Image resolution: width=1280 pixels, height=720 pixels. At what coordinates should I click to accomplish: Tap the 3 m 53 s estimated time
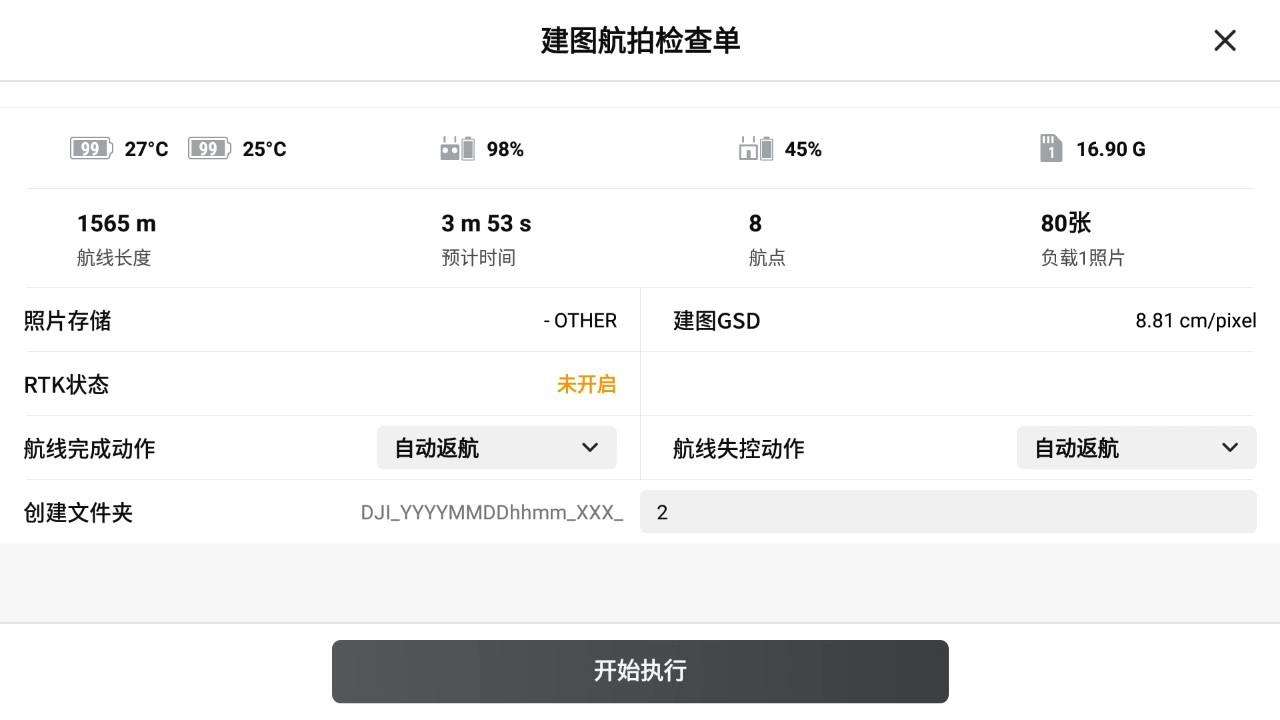pyautogui.click(x=486, y=223)
